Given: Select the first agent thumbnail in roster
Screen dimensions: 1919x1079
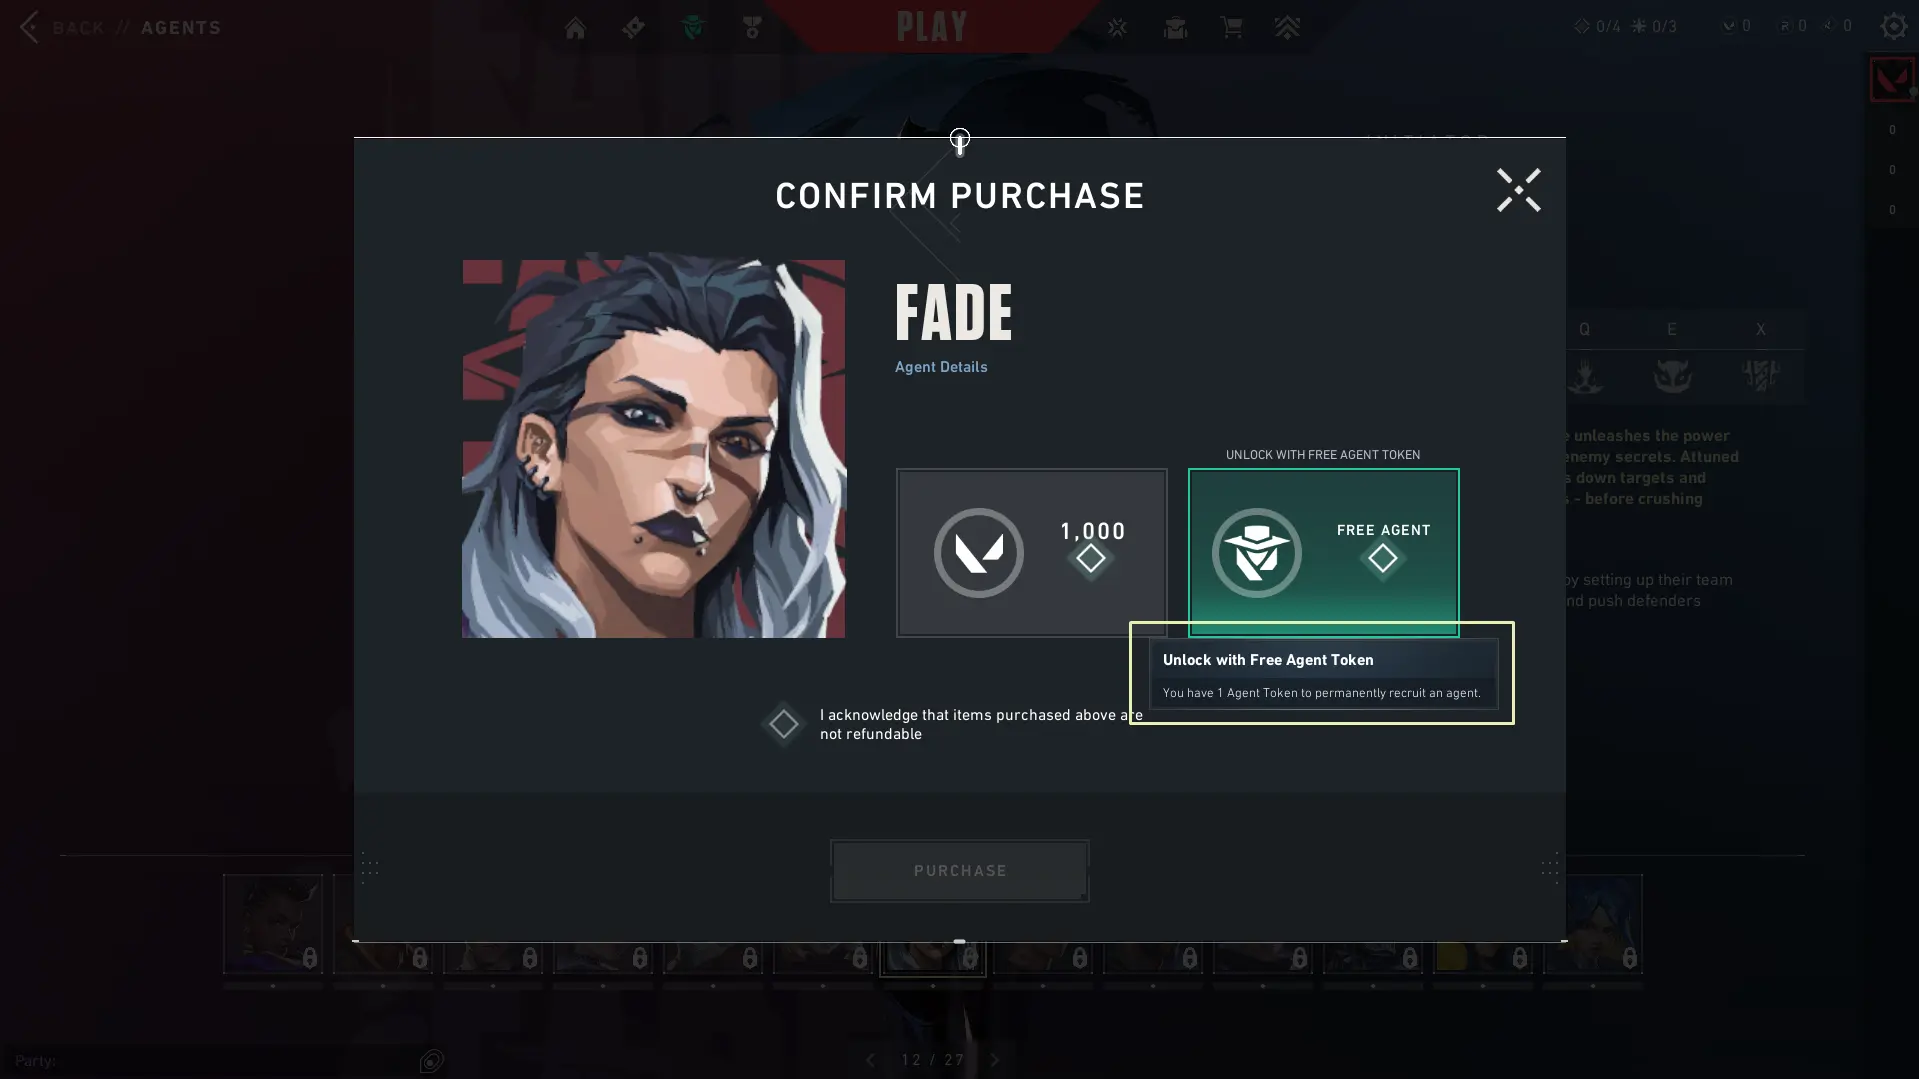Looking at the screenshot, I should coord(272,923).
